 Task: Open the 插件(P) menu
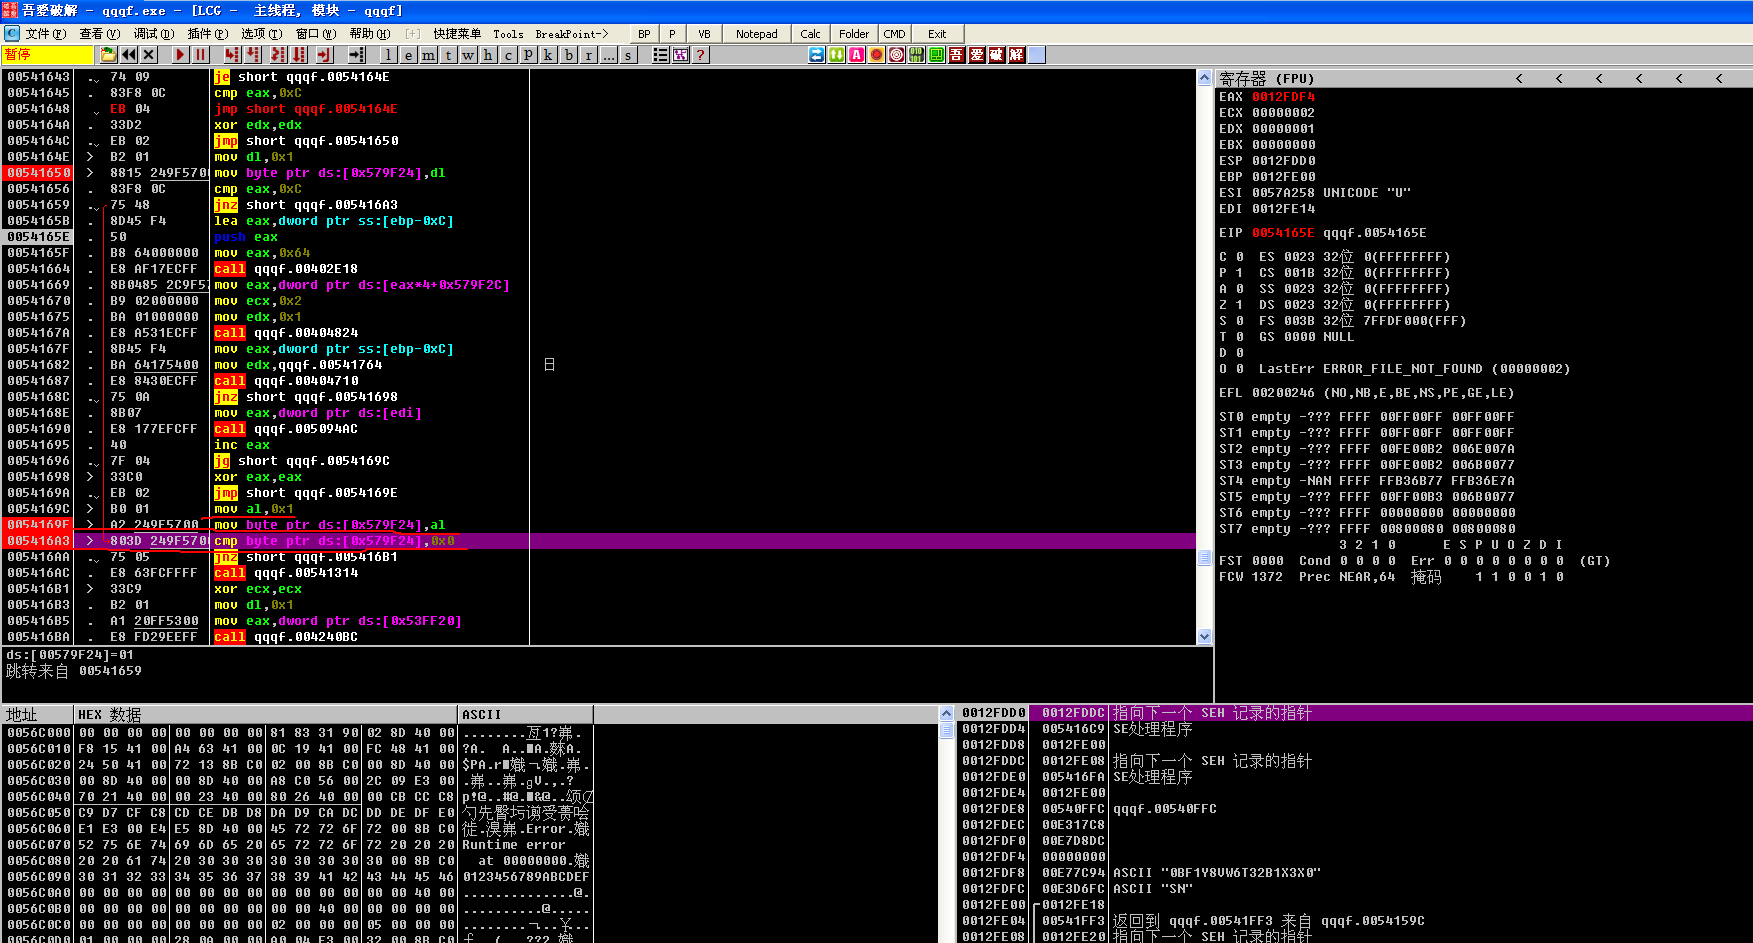(207, 34)
